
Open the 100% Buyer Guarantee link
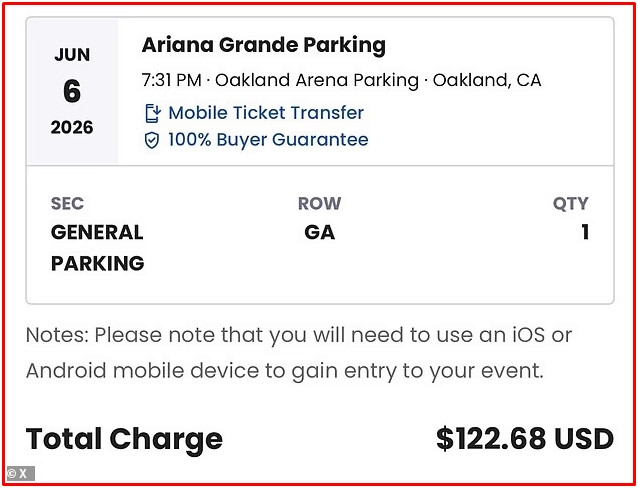268,140
